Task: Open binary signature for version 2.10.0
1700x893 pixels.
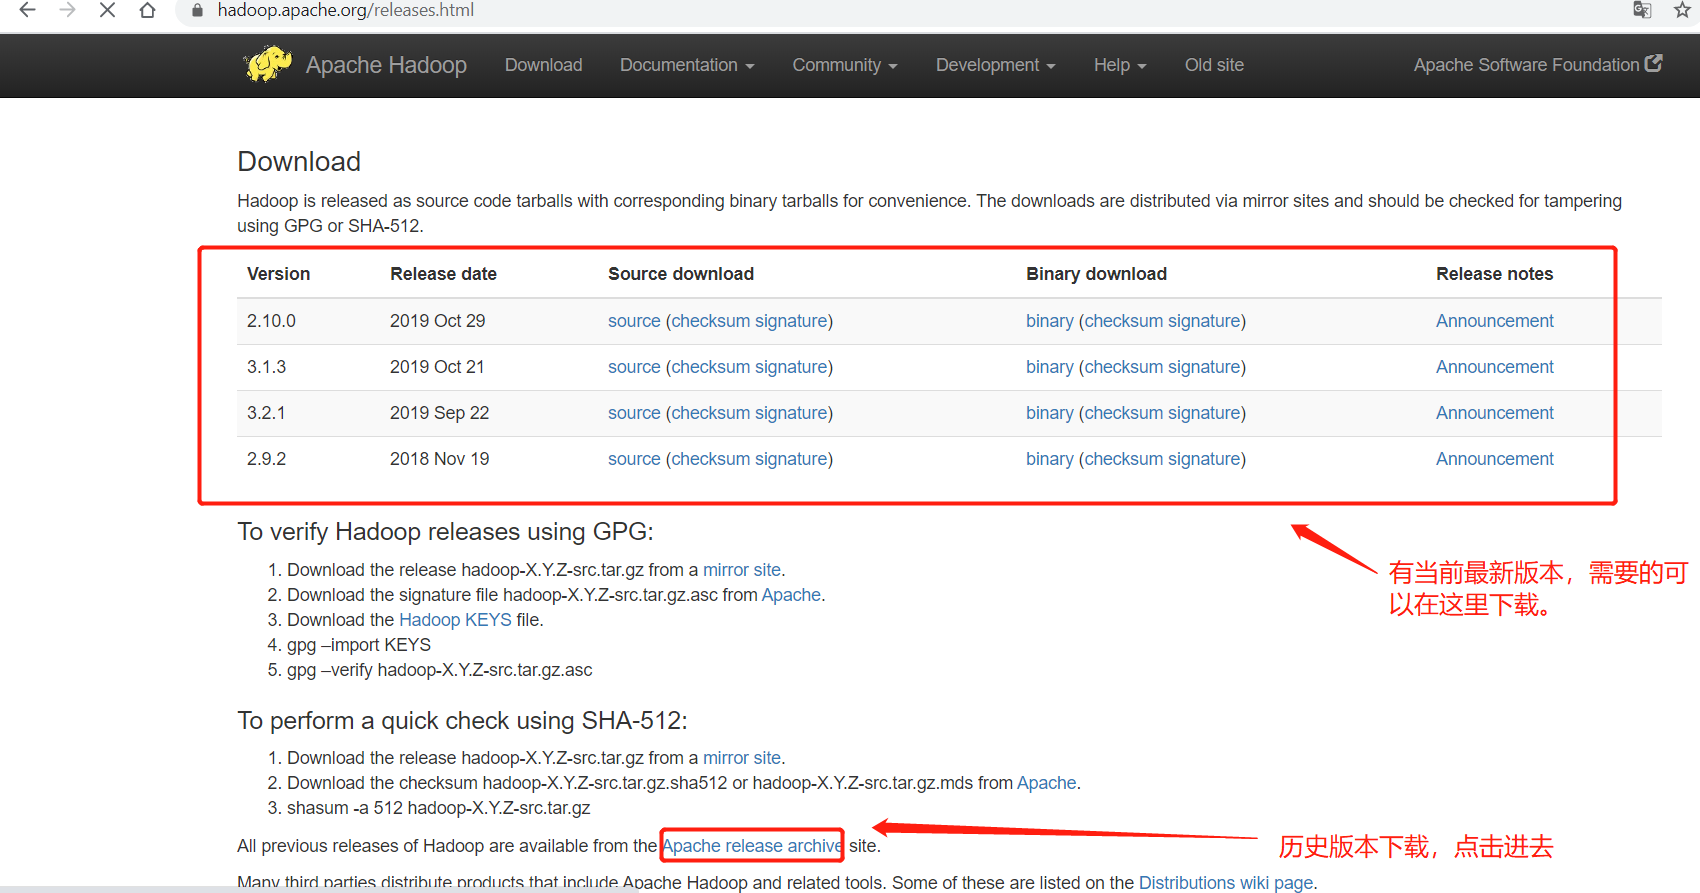Action: (x=1204, y=321)
